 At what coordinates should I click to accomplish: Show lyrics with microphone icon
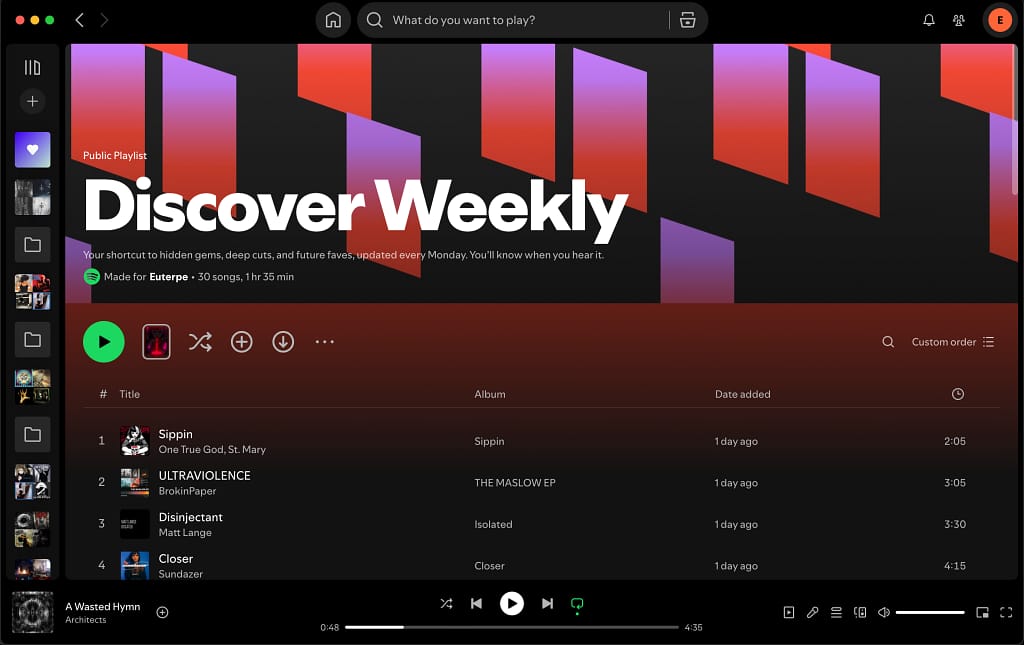(x=812, y=612)
